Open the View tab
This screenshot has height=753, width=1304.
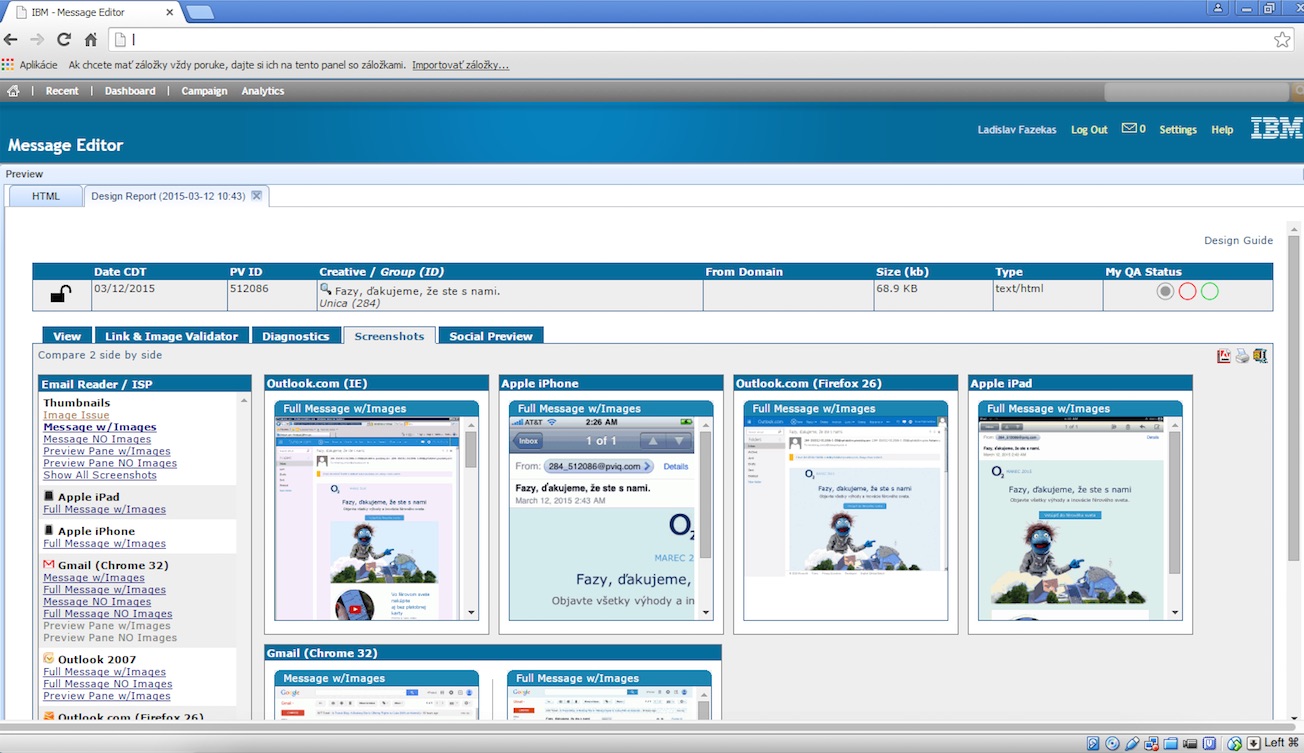tap(67, 336)
